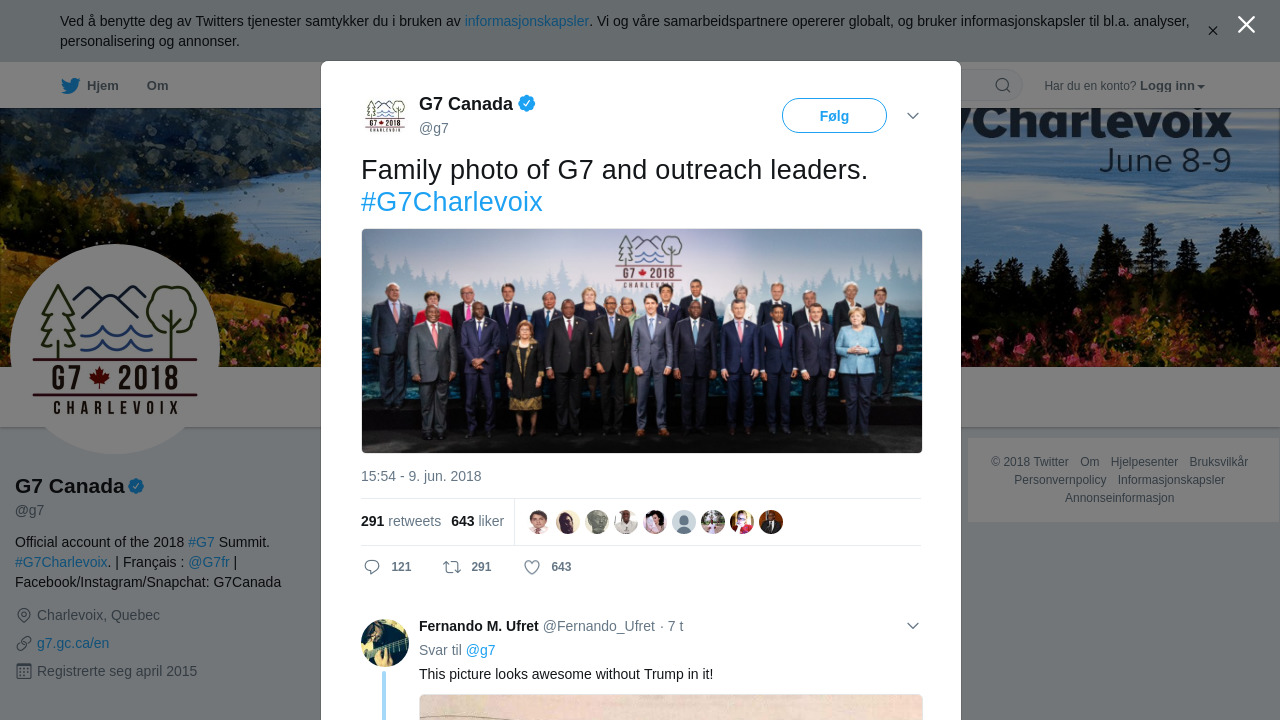Screen dimensions: 1280x720
Task: Click the search magnifier icon
Action: [1002, 85]
